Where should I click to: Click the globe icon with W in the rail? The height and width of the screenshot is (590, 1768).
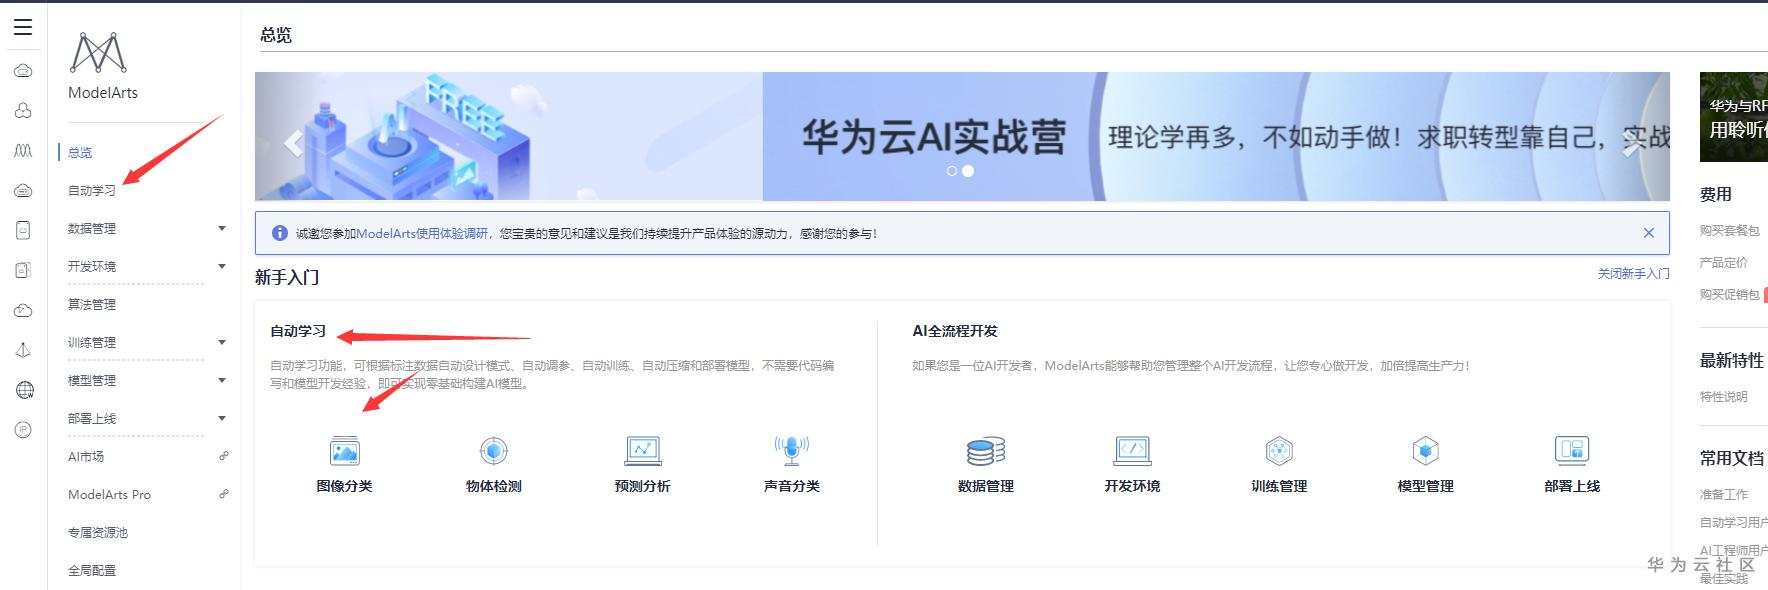pyautogui.click(x=24, y=390)
